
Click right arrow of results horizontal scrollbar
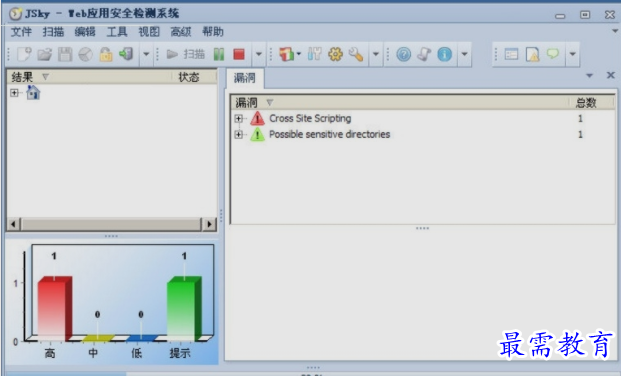pos(210,224)
